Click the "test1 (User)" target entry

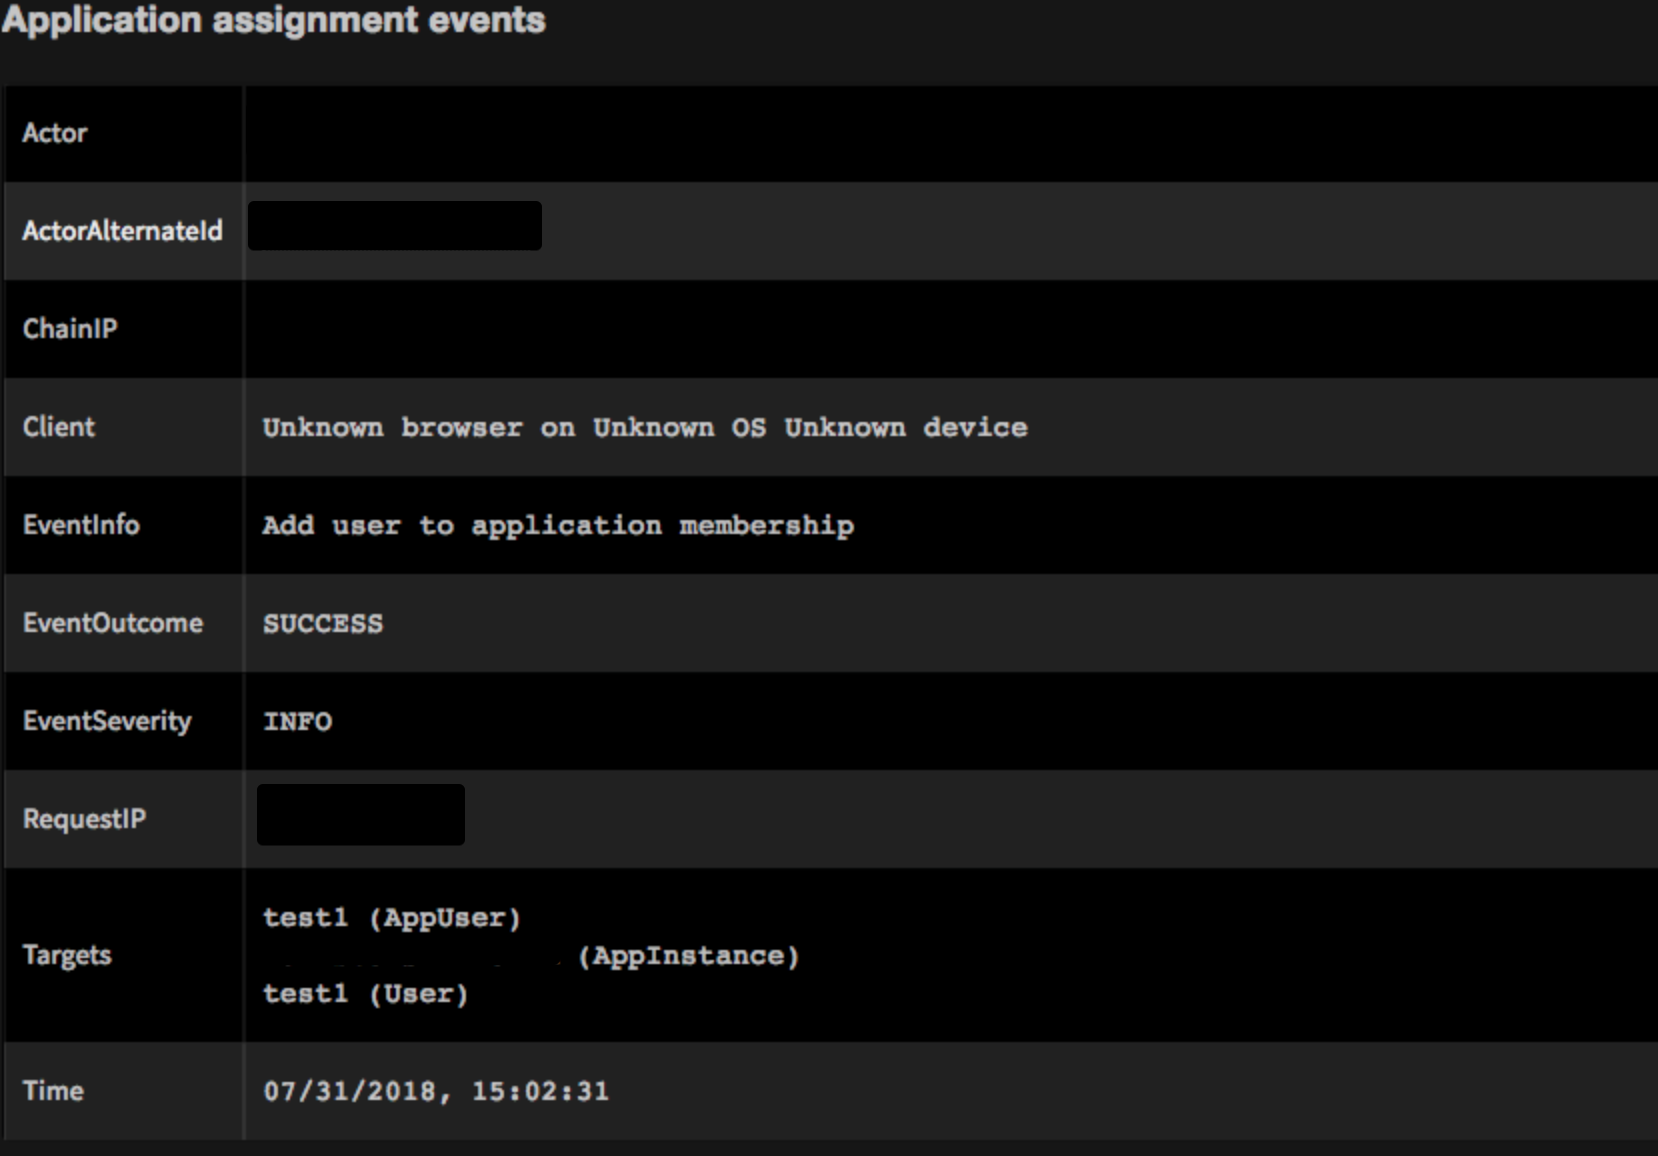365,994
